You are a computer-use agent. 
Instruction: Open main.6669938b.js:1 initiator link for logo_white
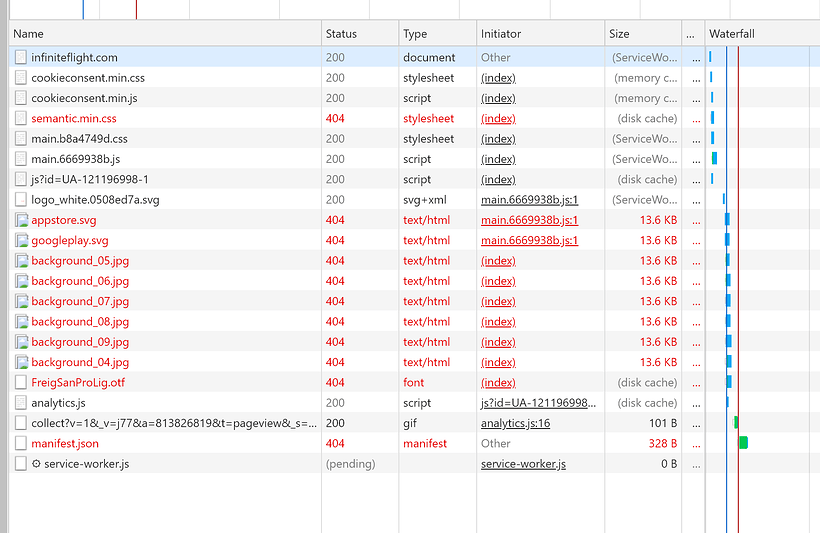click(x=529, y=199)
